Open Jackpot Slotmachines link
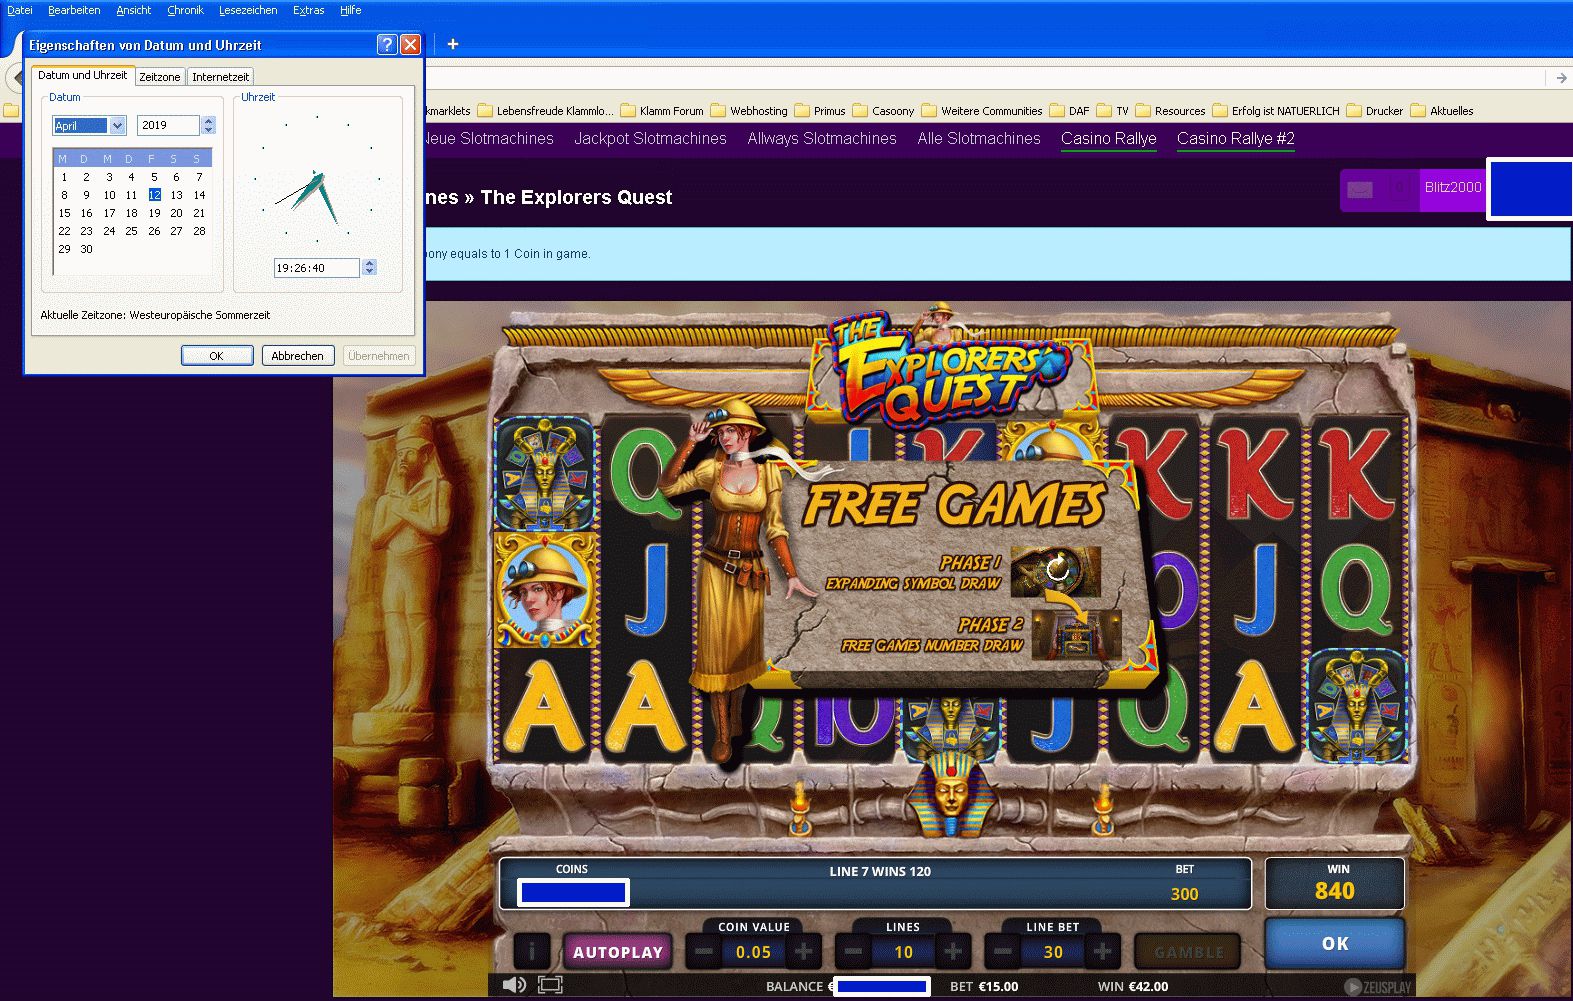 (650, 139)
